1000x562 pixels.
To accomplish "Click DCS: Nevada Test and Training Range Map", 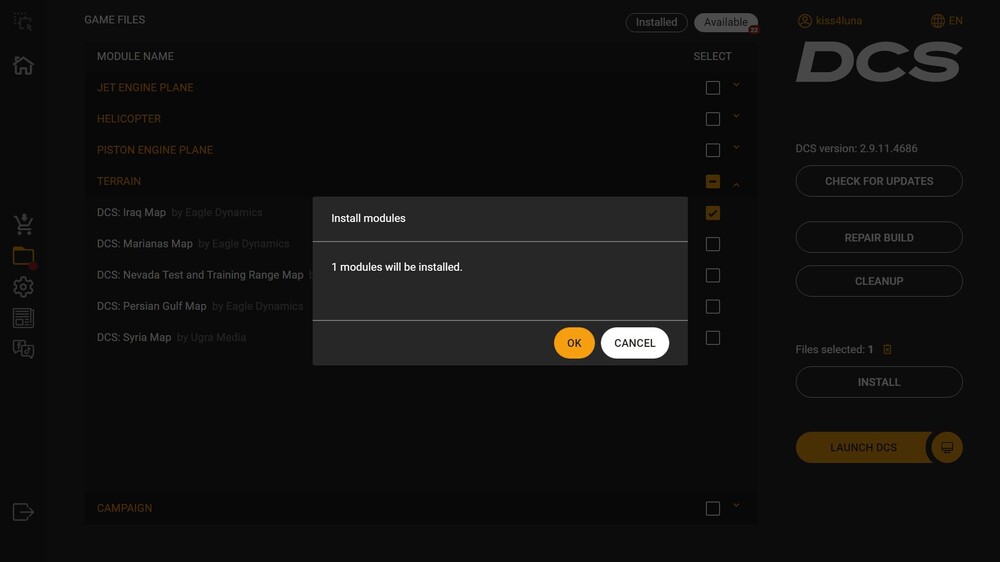I will click(x=200, y=275).
